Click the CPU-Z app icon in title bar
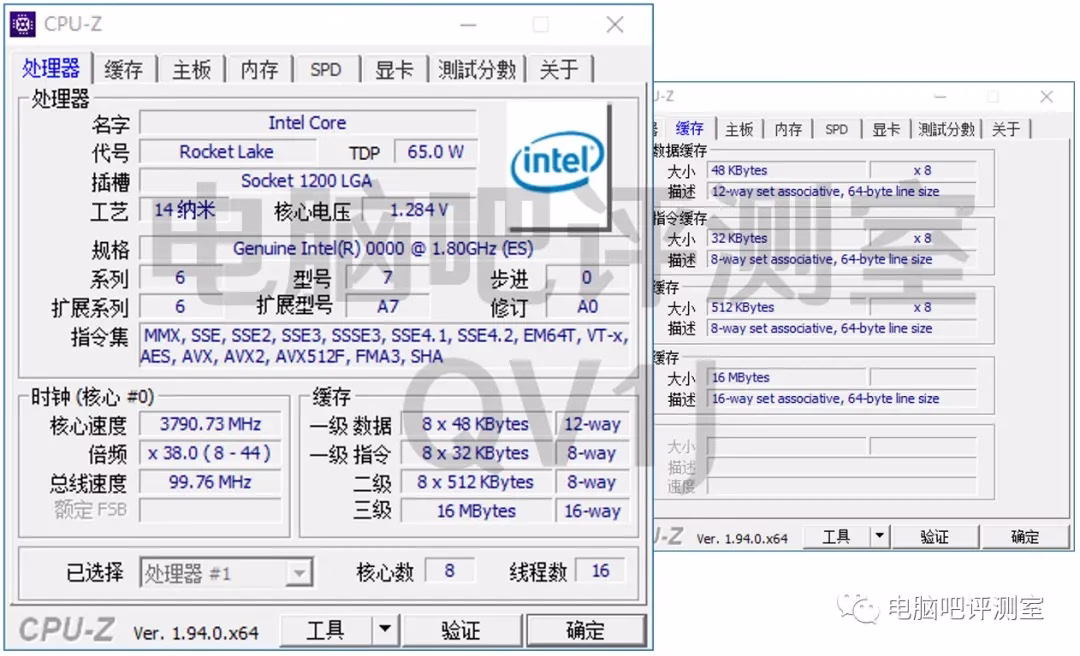Image resolution: width=1080 pixels, height=656 pixels. click(x=22, y=24)
